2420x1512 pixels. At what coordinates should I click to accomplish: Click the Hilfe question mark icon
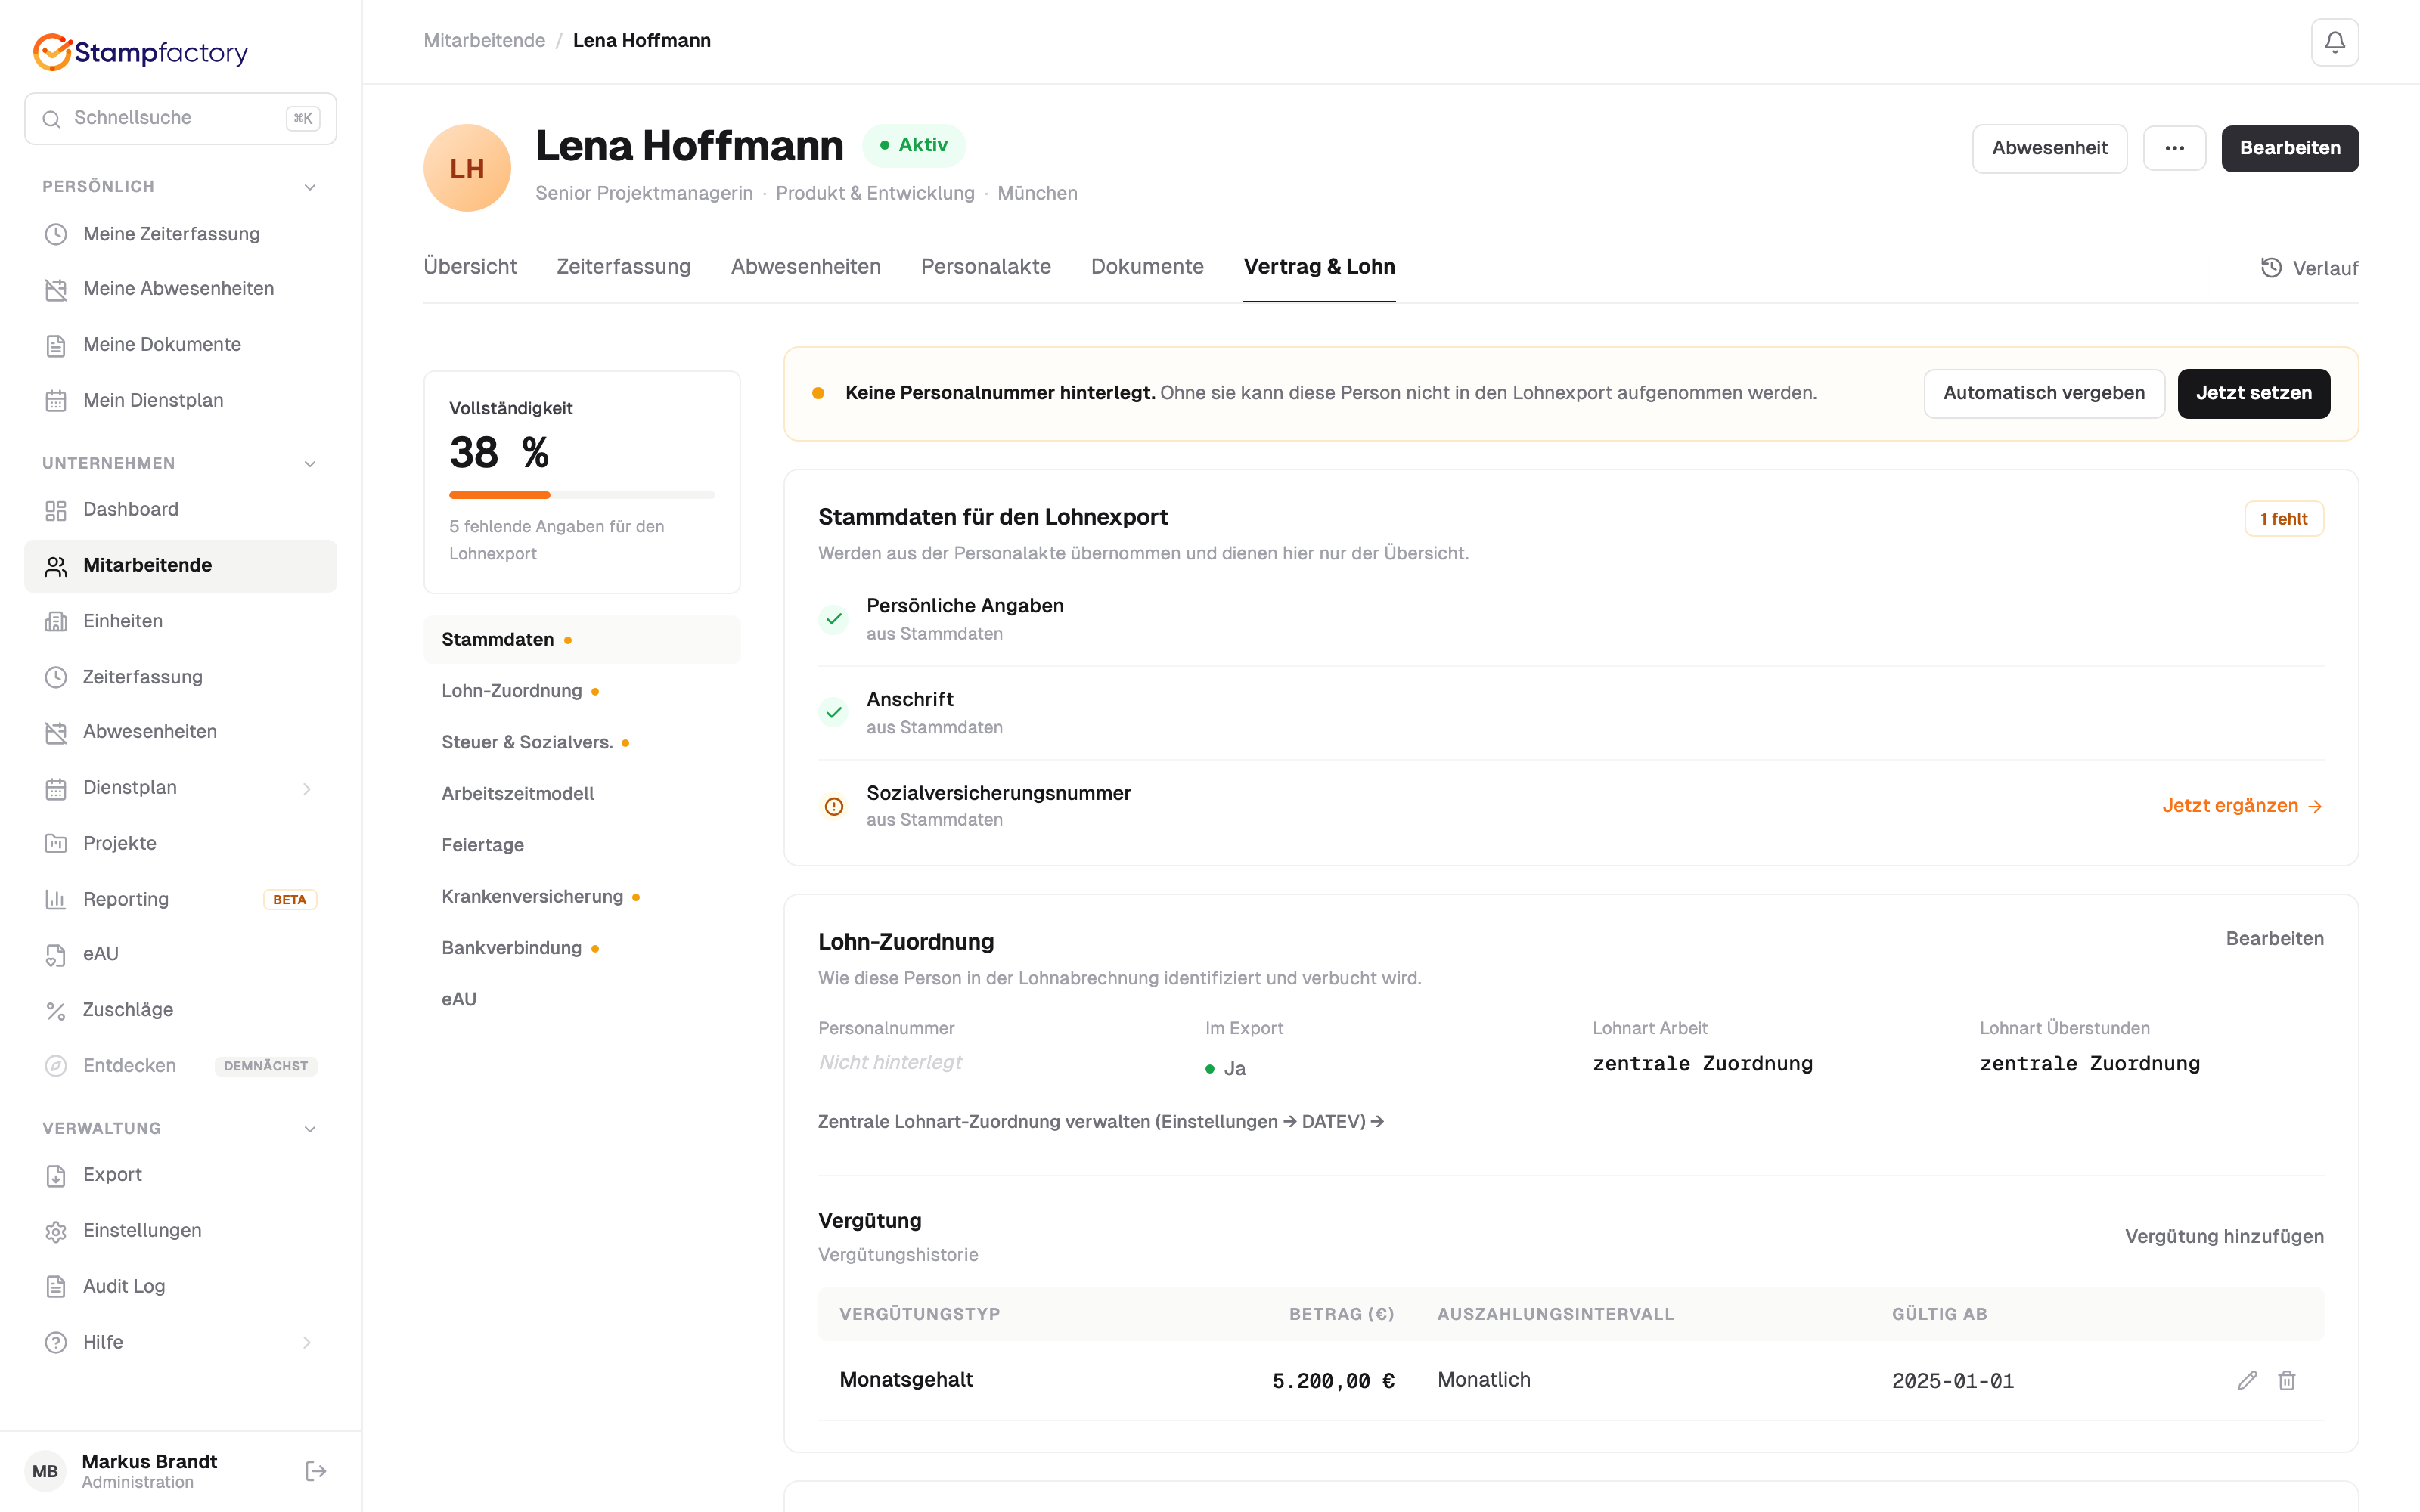[x=56, y=1343]
